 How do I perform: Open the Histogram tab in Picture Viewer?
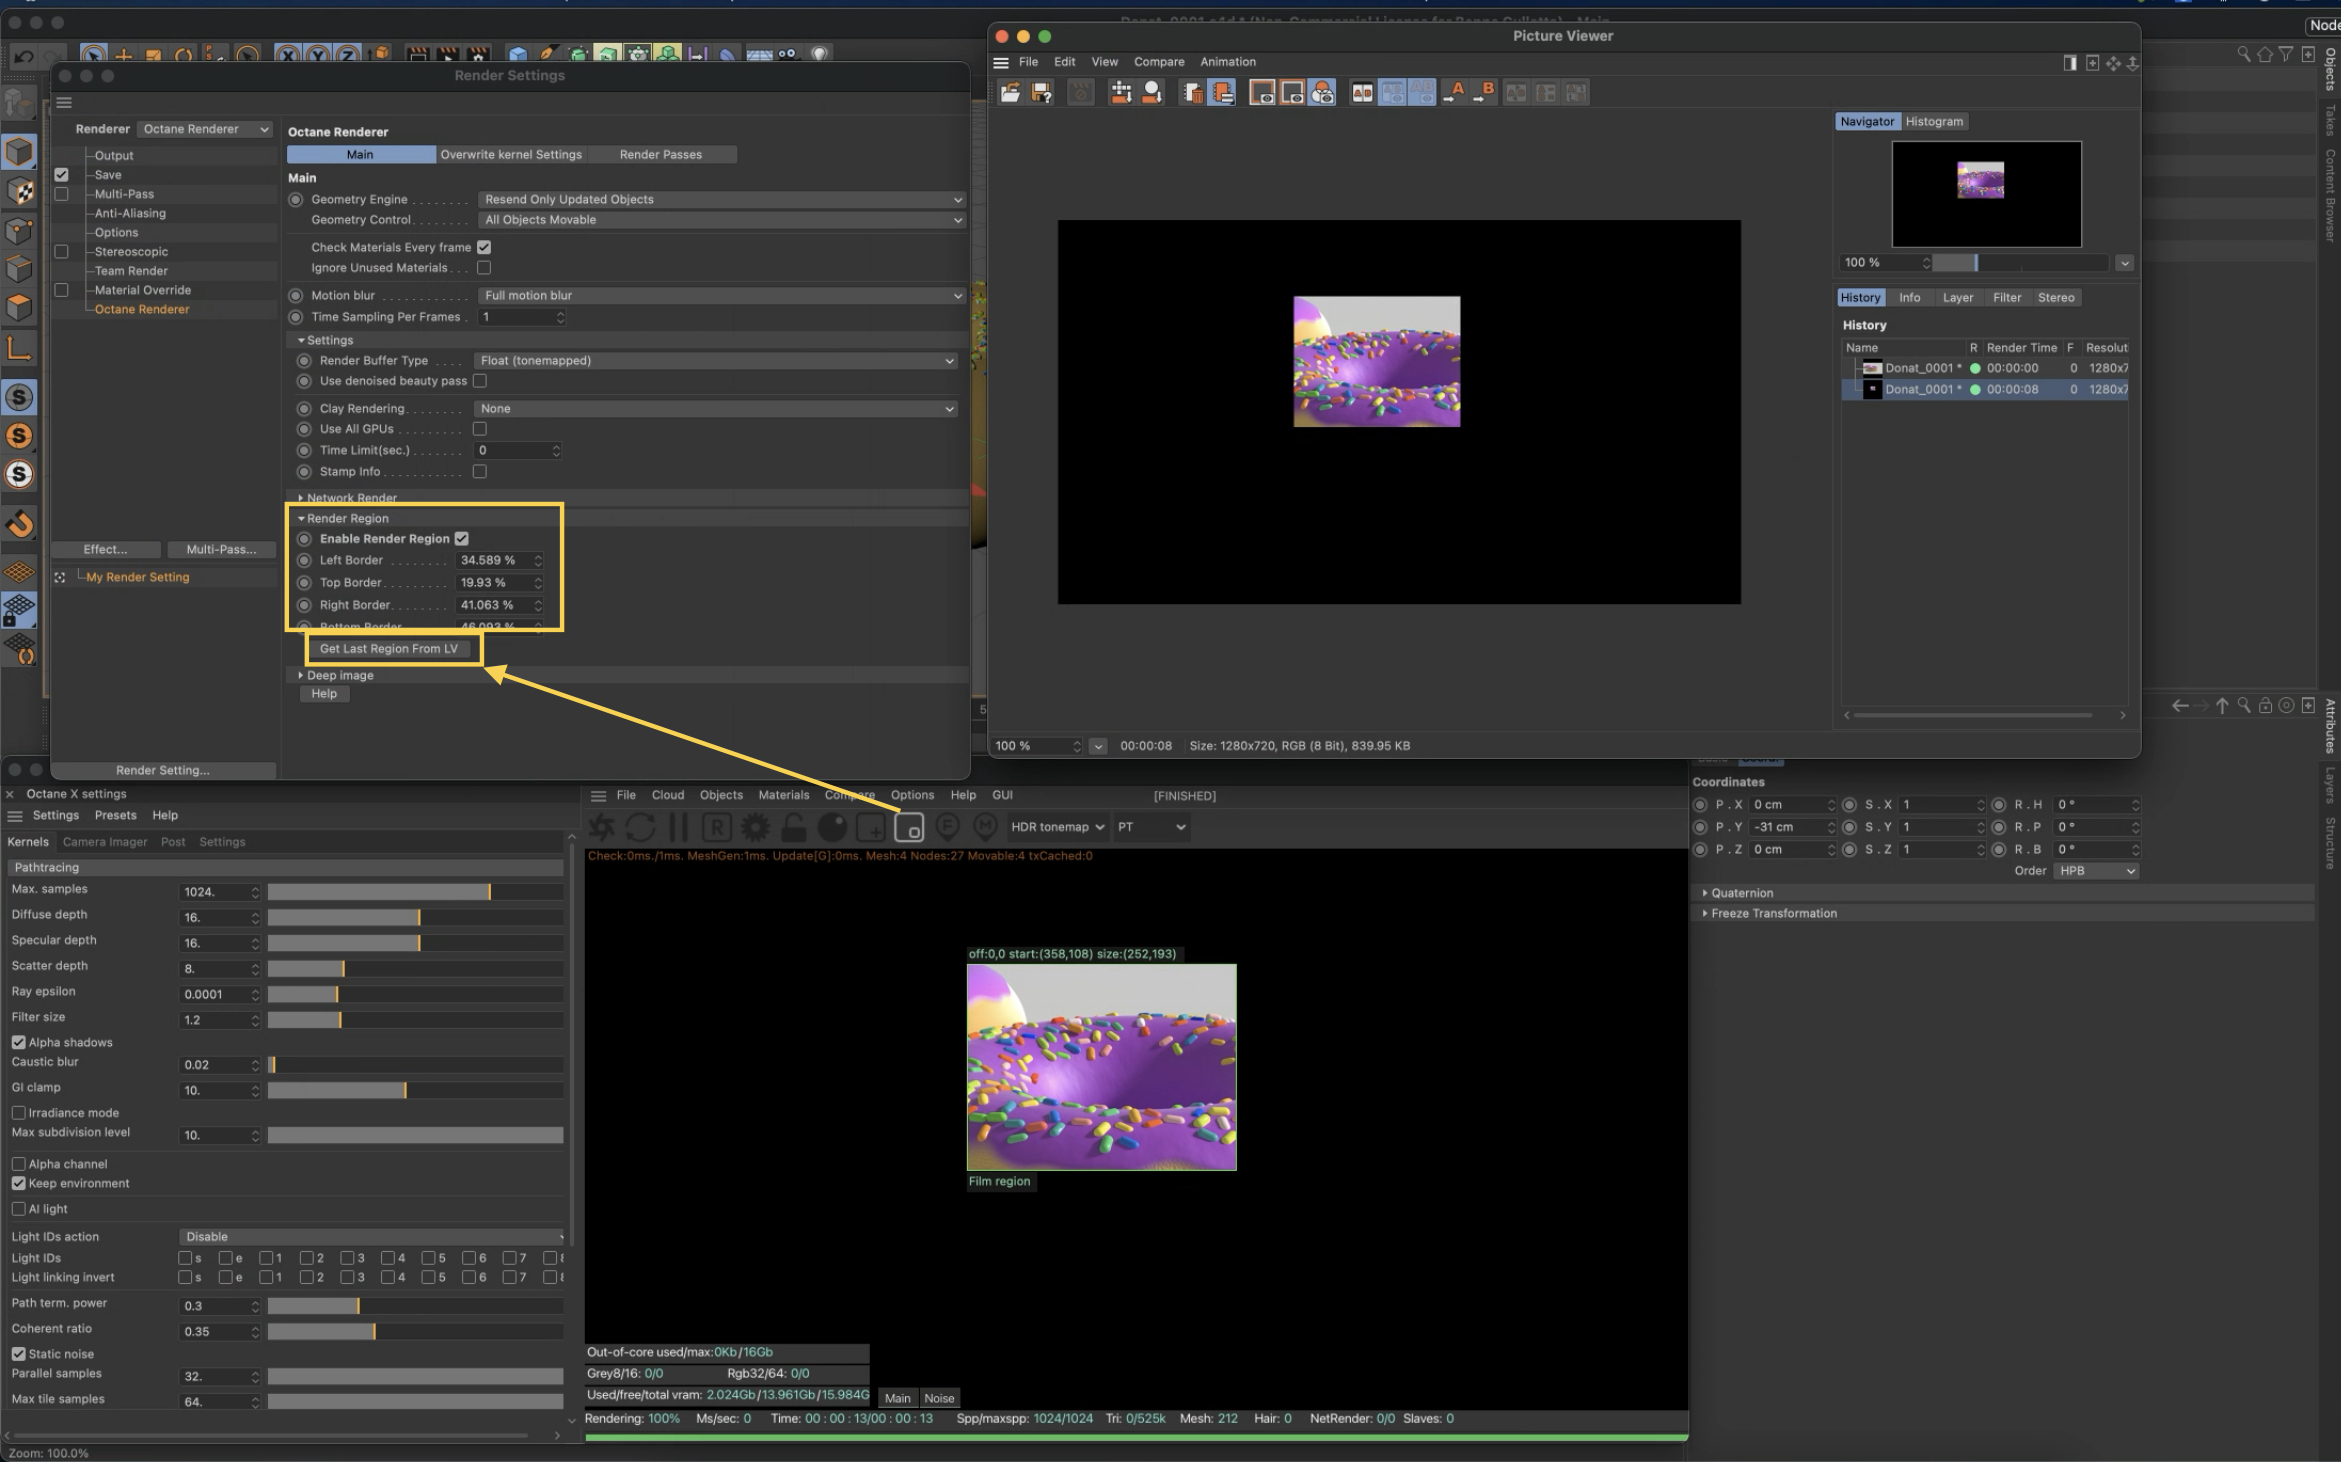point(1933,122)
